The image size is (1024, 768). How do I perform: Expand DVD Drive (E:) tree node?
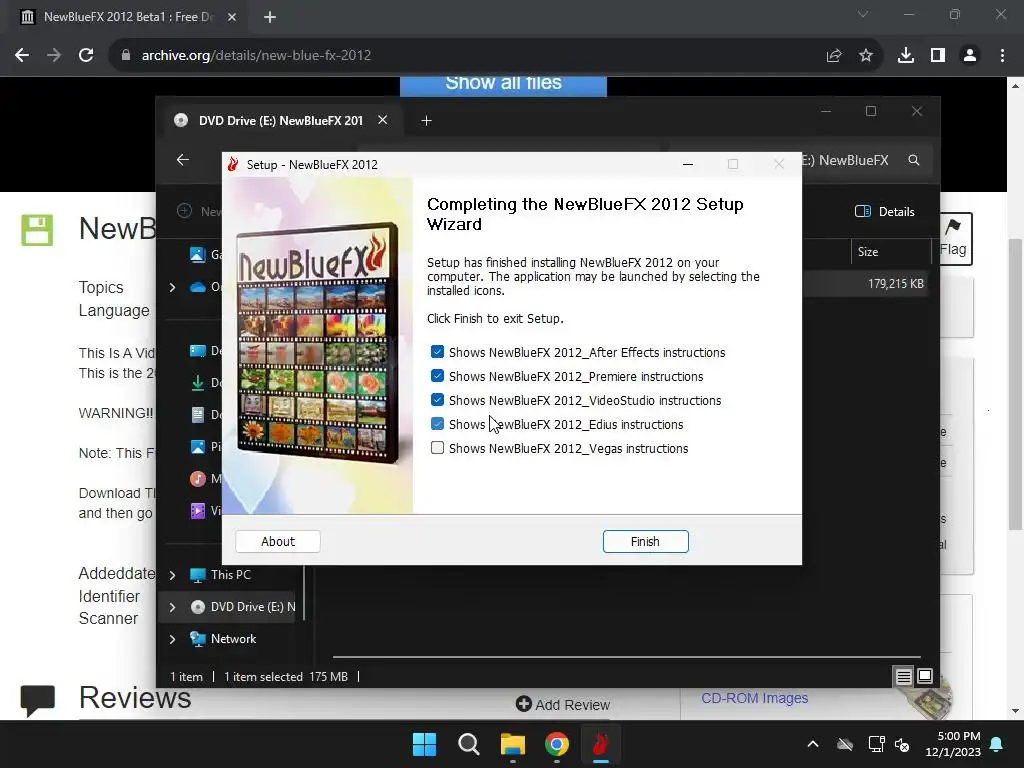pyautogui.click(x=172, y=607)
